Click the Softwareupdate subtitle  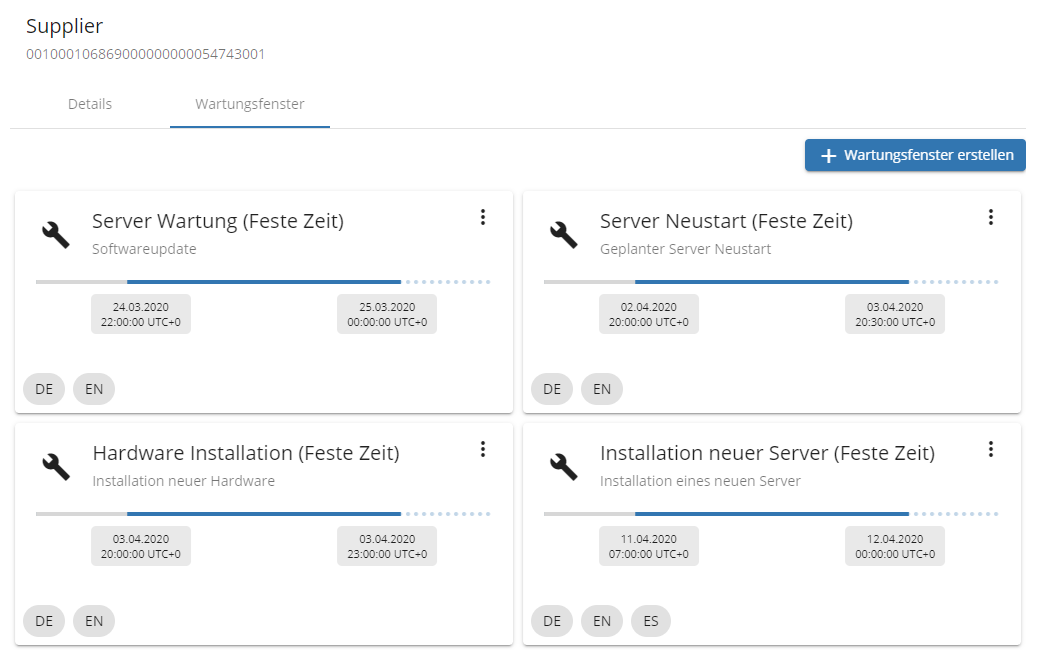click(x=144, y=249)
